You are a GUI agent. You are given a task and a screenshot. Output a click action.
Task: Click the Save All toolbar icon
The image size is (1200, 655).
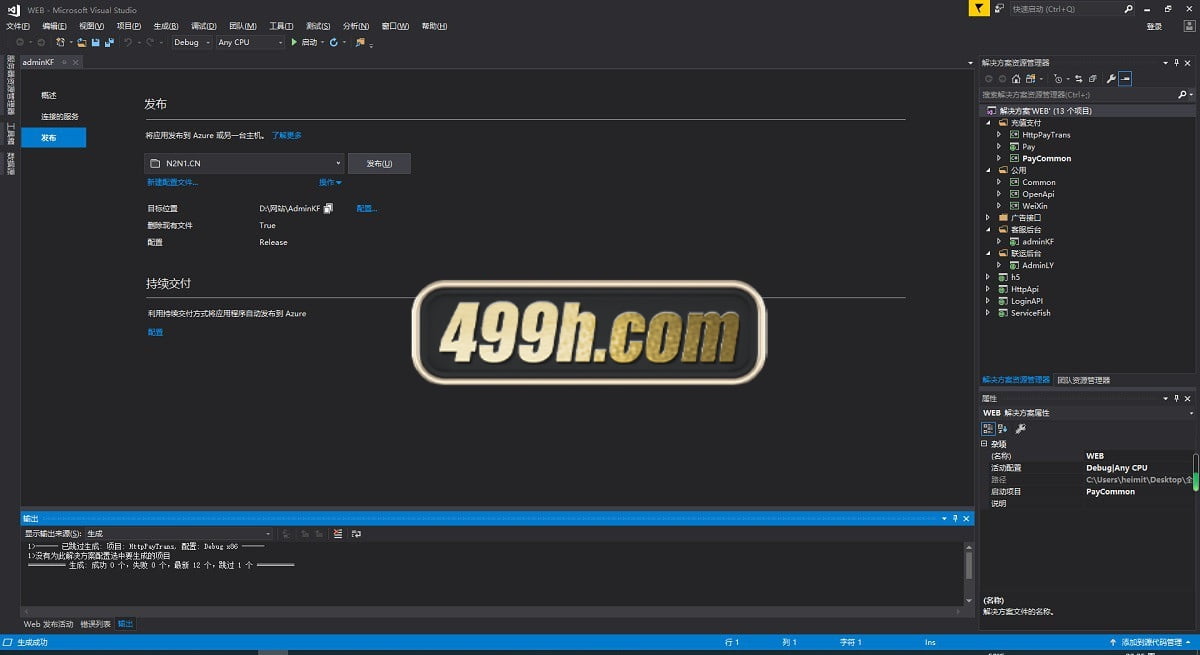108,42
